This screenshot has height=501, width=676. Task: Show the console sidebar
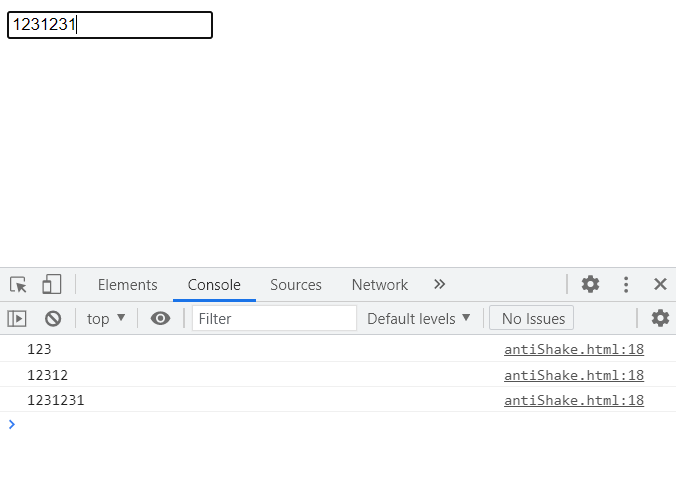(17, 319)
